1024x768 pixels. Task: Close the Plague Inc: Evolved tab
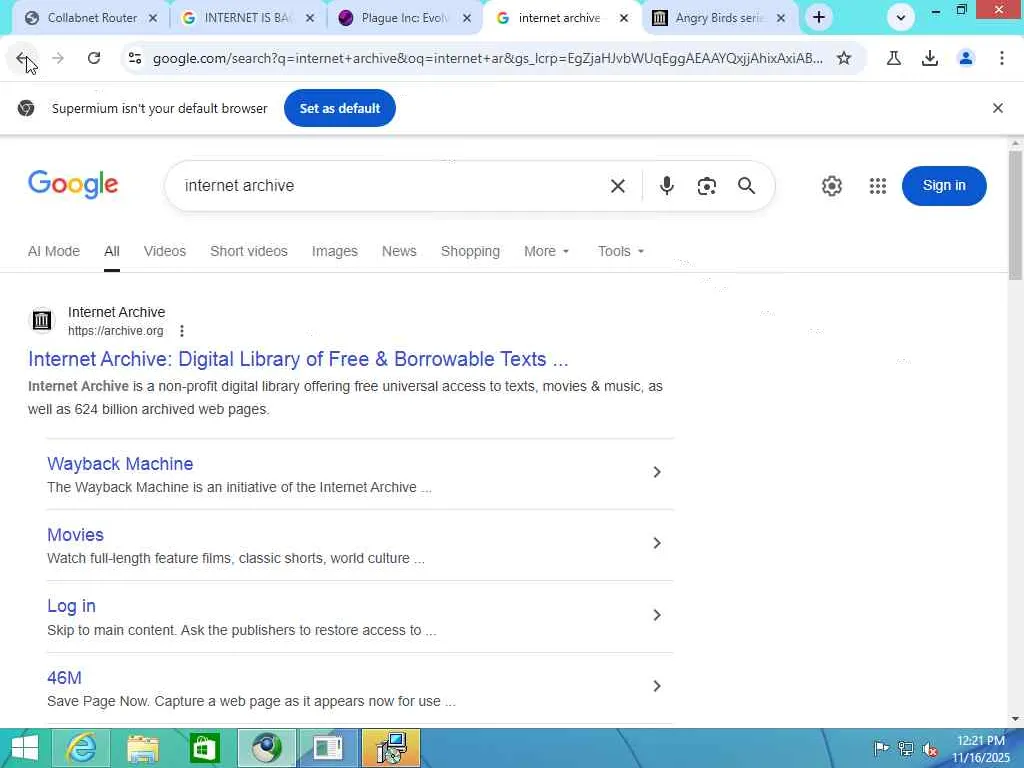point(467,18)
